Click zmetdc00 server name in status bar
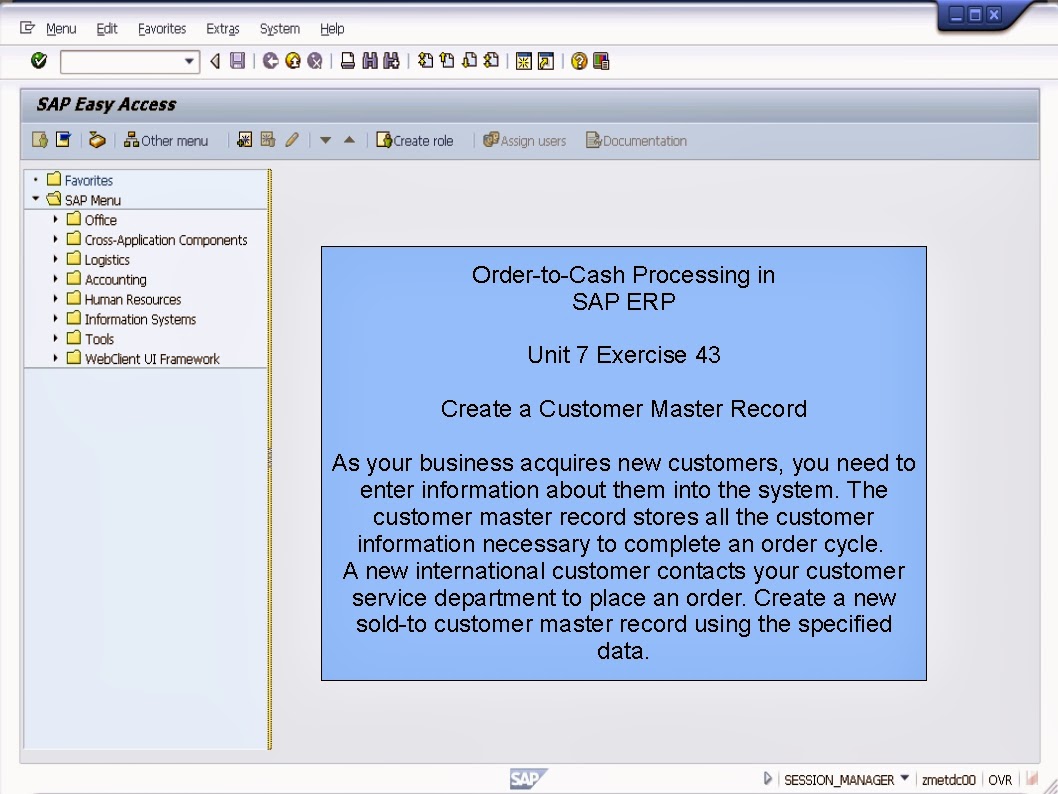Viewport: 1058px width, 794px height. point(948,780)
